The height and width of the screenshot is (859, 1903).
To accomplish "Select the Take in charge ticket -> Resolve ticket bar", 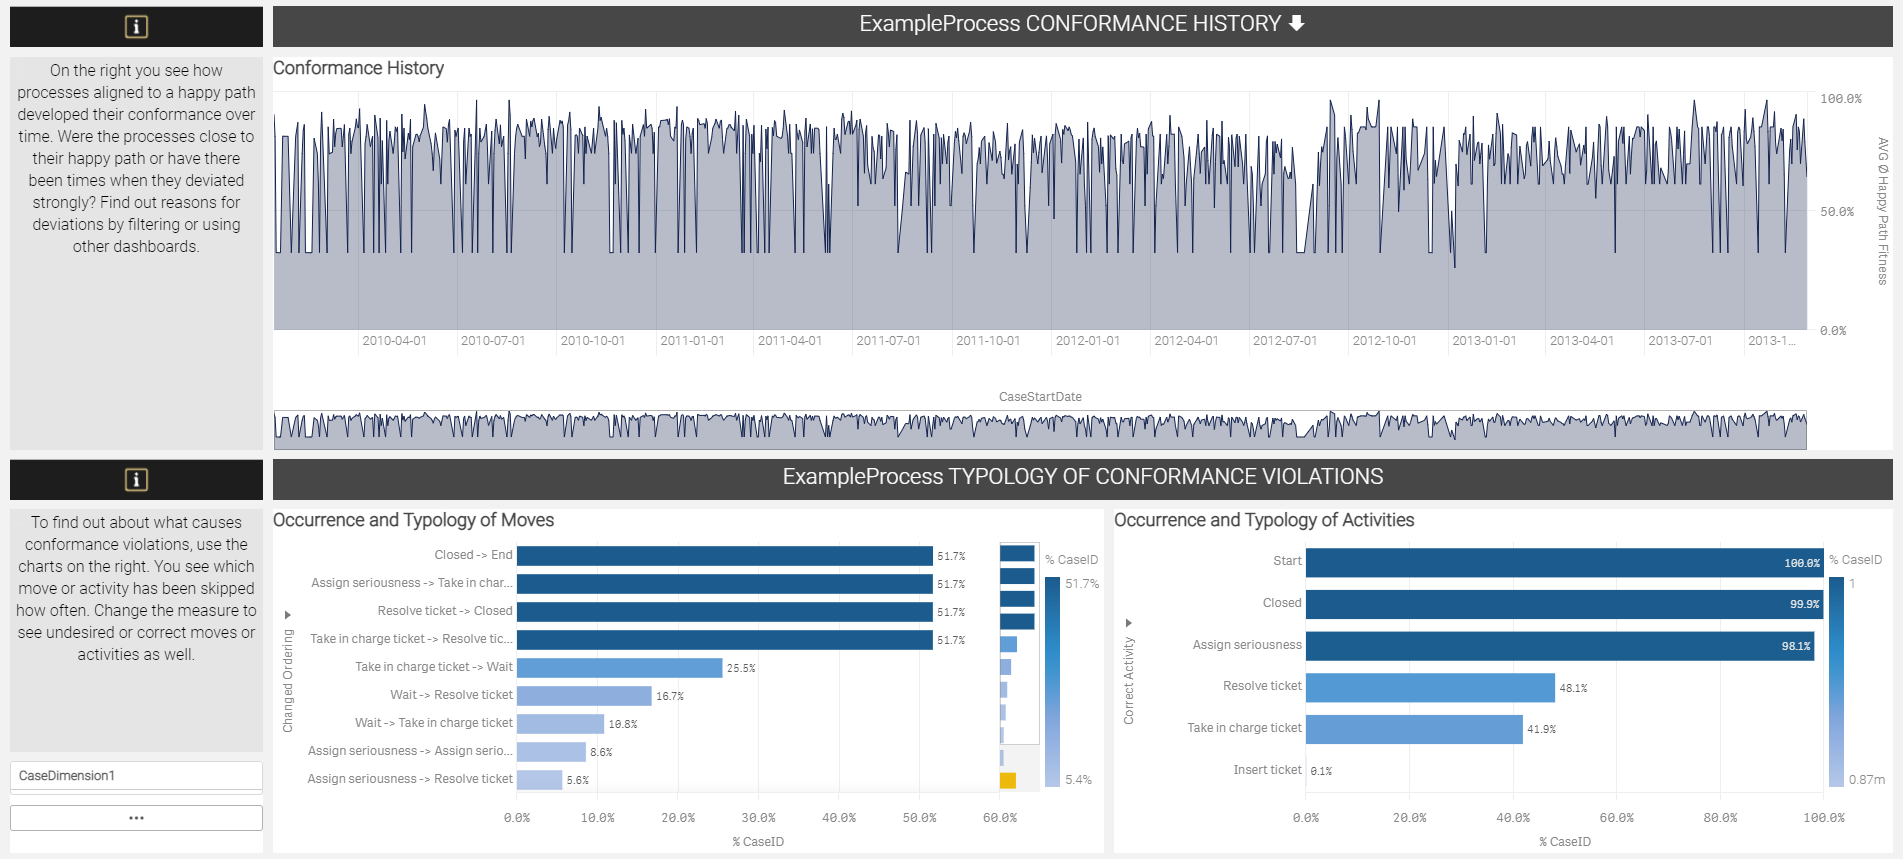I will pos(725,640).
